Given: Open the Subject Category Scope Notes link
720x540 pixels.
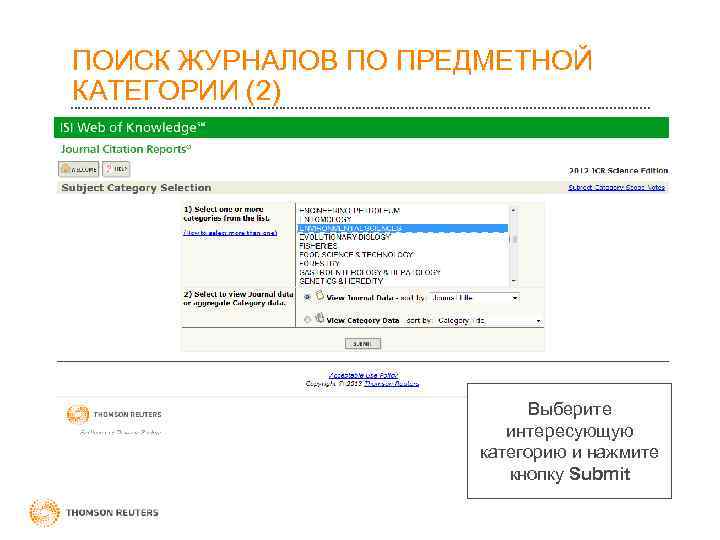Looking at the screenshot, I should [617, 187].
